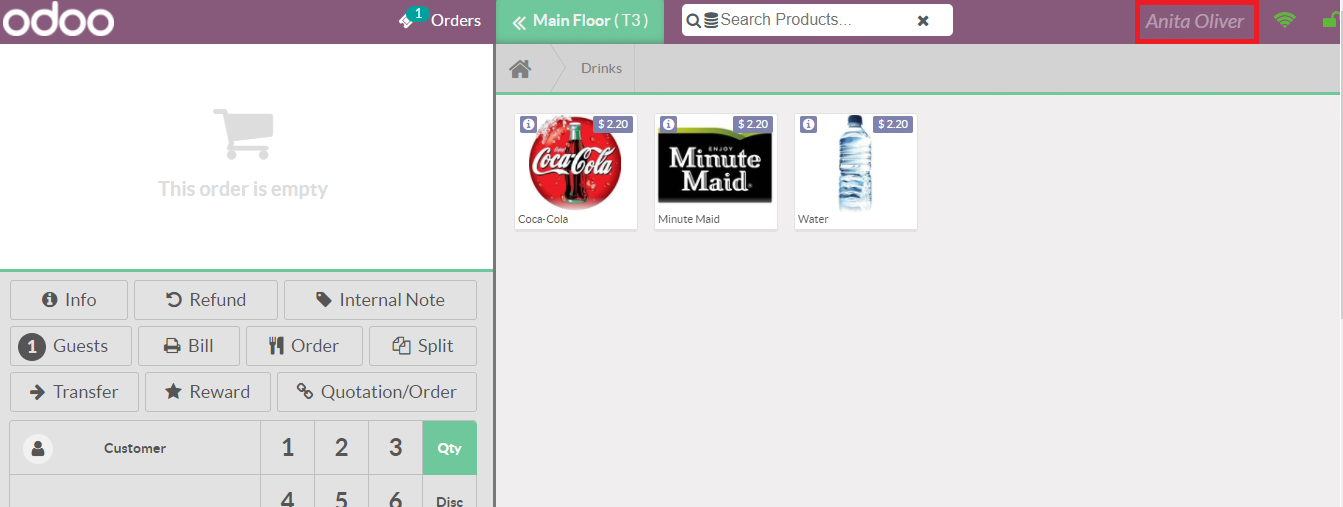This screenshot has height=507, width=1343.
Task: Select the Drinks breadcrumb category
Action: (x=601, y=68)
